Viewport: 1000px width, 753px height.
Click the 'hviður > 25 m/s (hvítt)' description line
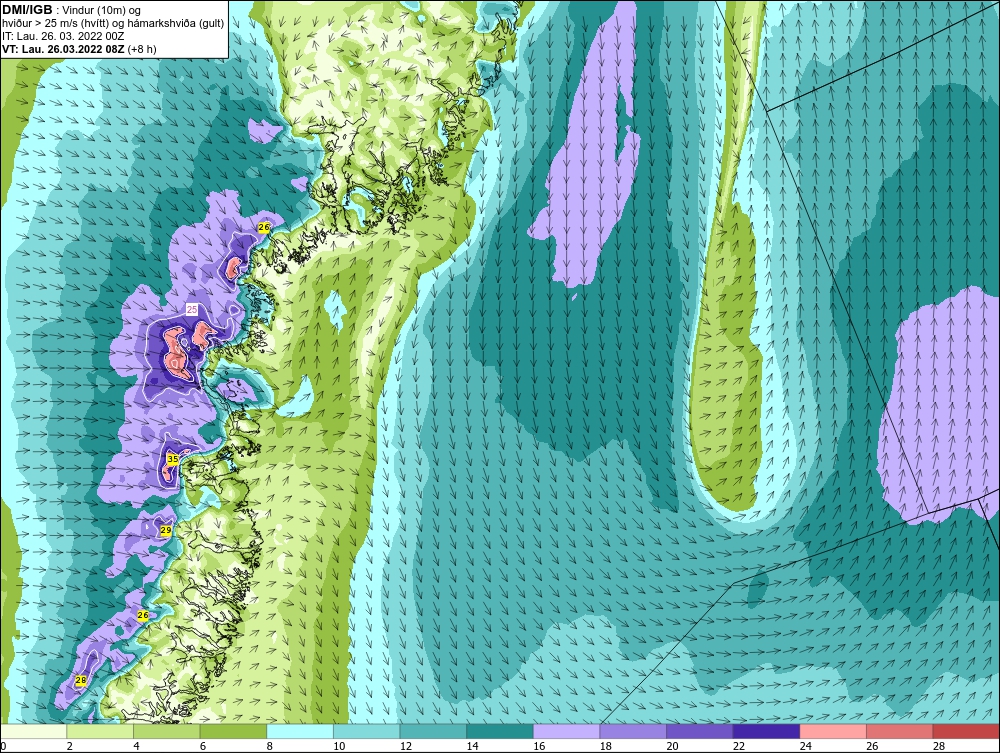(113, 24)
